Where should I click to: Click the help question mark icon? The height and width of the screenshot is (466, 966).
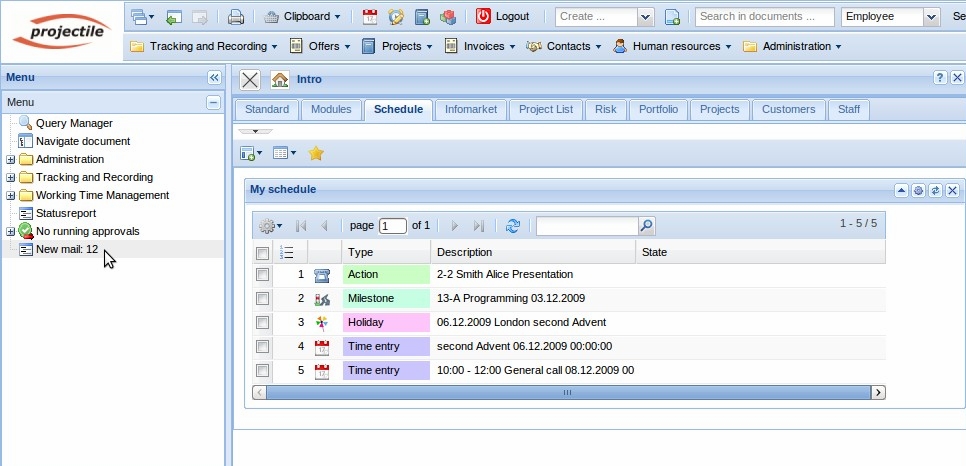point(940,78)
